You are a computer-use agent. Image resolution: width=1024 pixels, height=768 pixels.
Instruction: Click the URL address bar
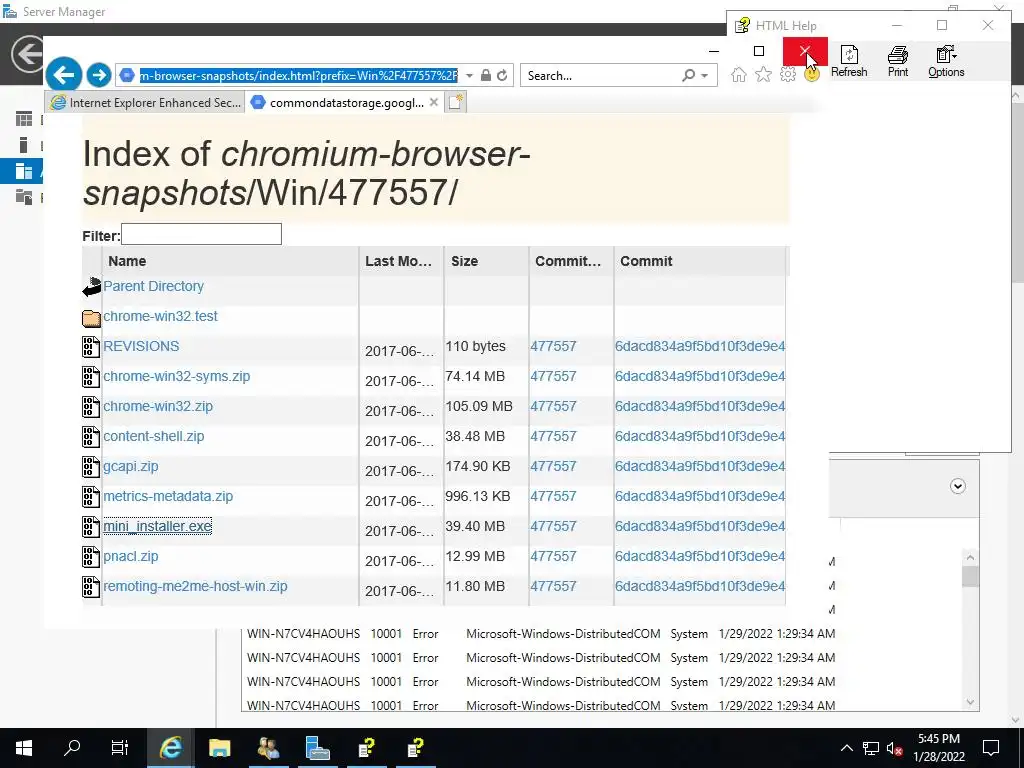coord(298,76)
